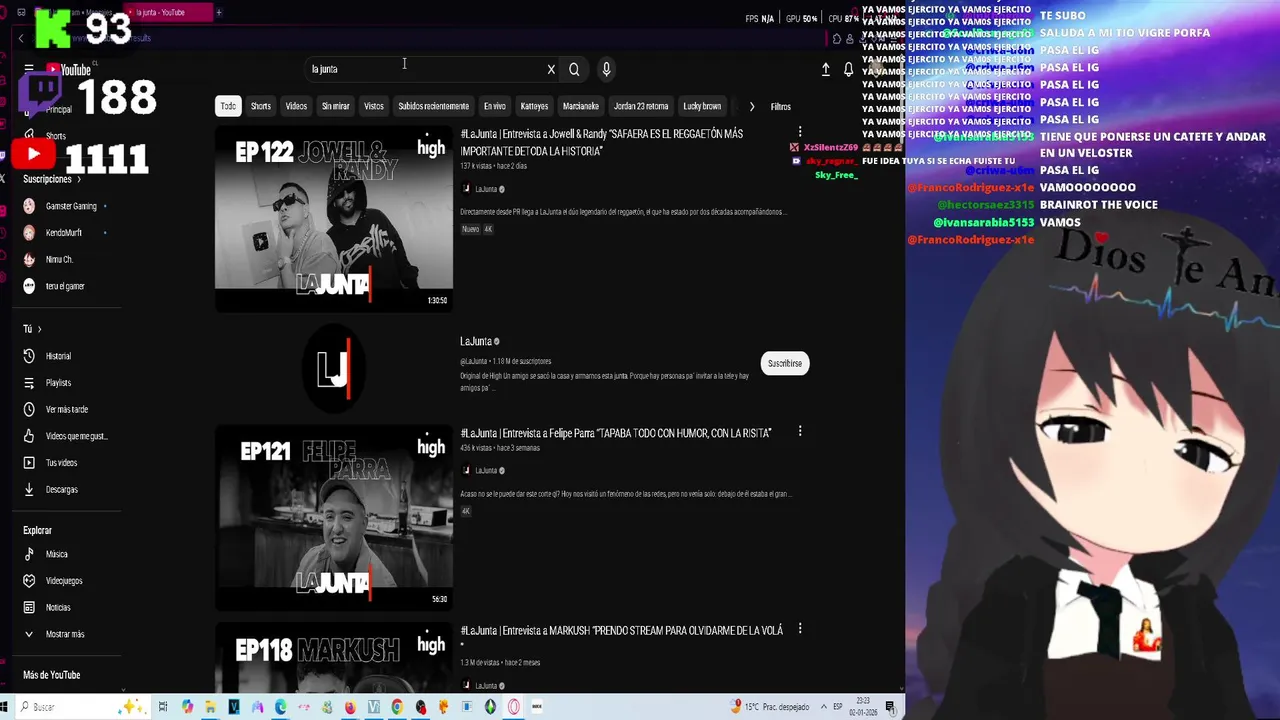The width and height of the screenshot is (1280, 720).
Task: Open the notifications bell
Action: click(848, 69)
